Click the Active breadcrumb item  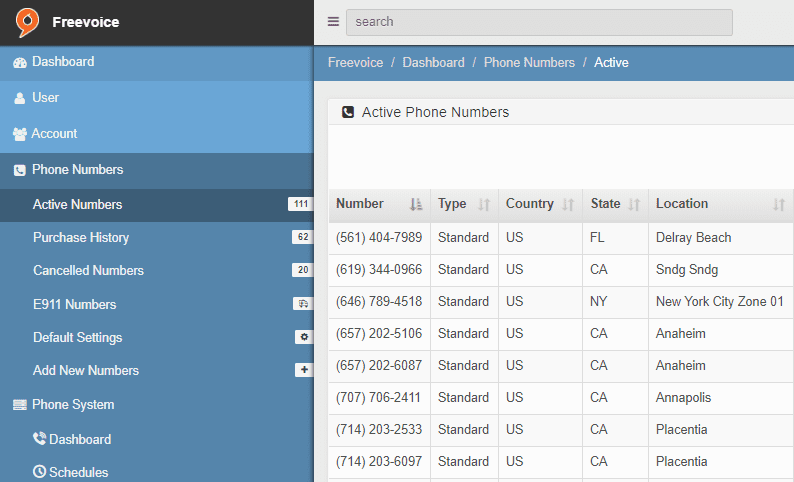pos(611,62)
